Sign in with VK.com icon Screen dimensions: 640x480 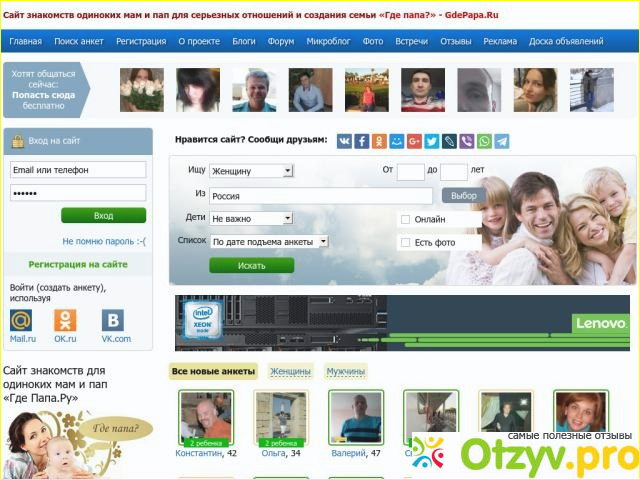coord(115,321)
